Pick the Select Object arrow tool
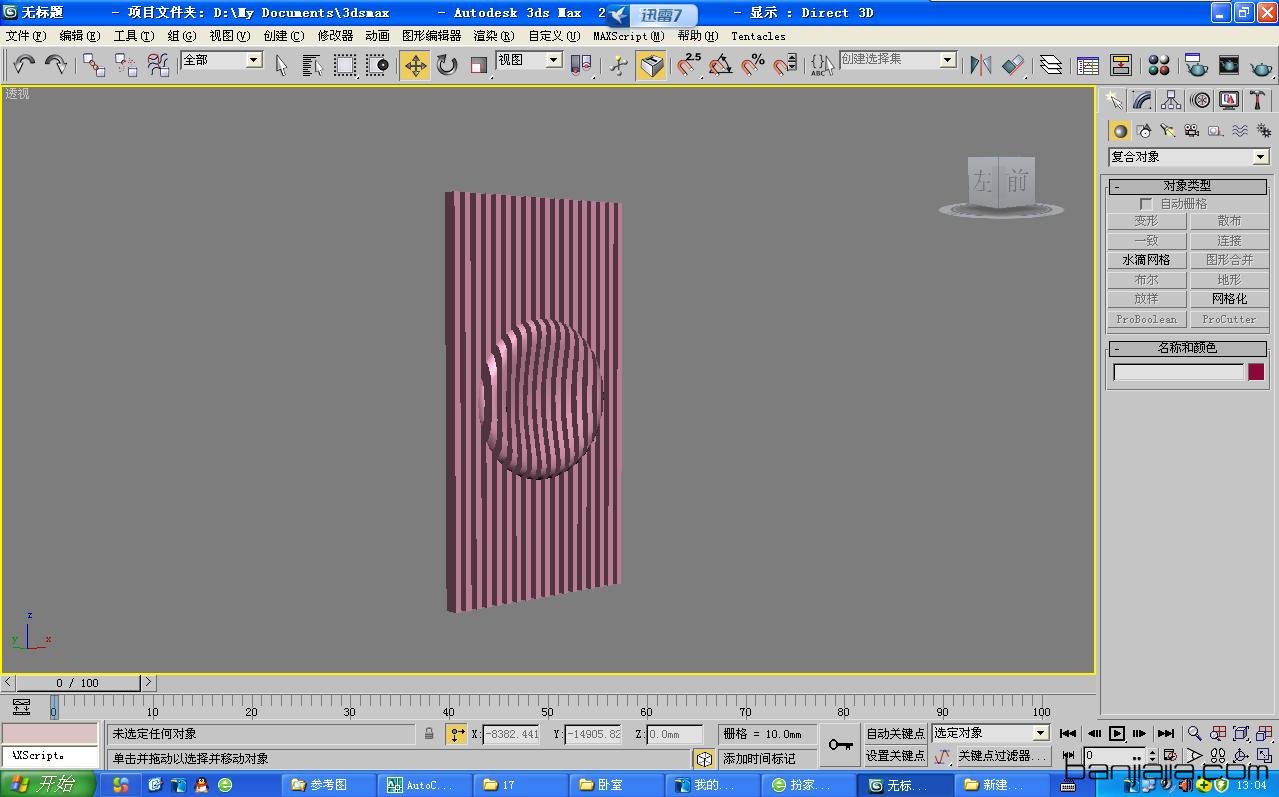The width and height of the screenshot is (1279, 797). 281,65
